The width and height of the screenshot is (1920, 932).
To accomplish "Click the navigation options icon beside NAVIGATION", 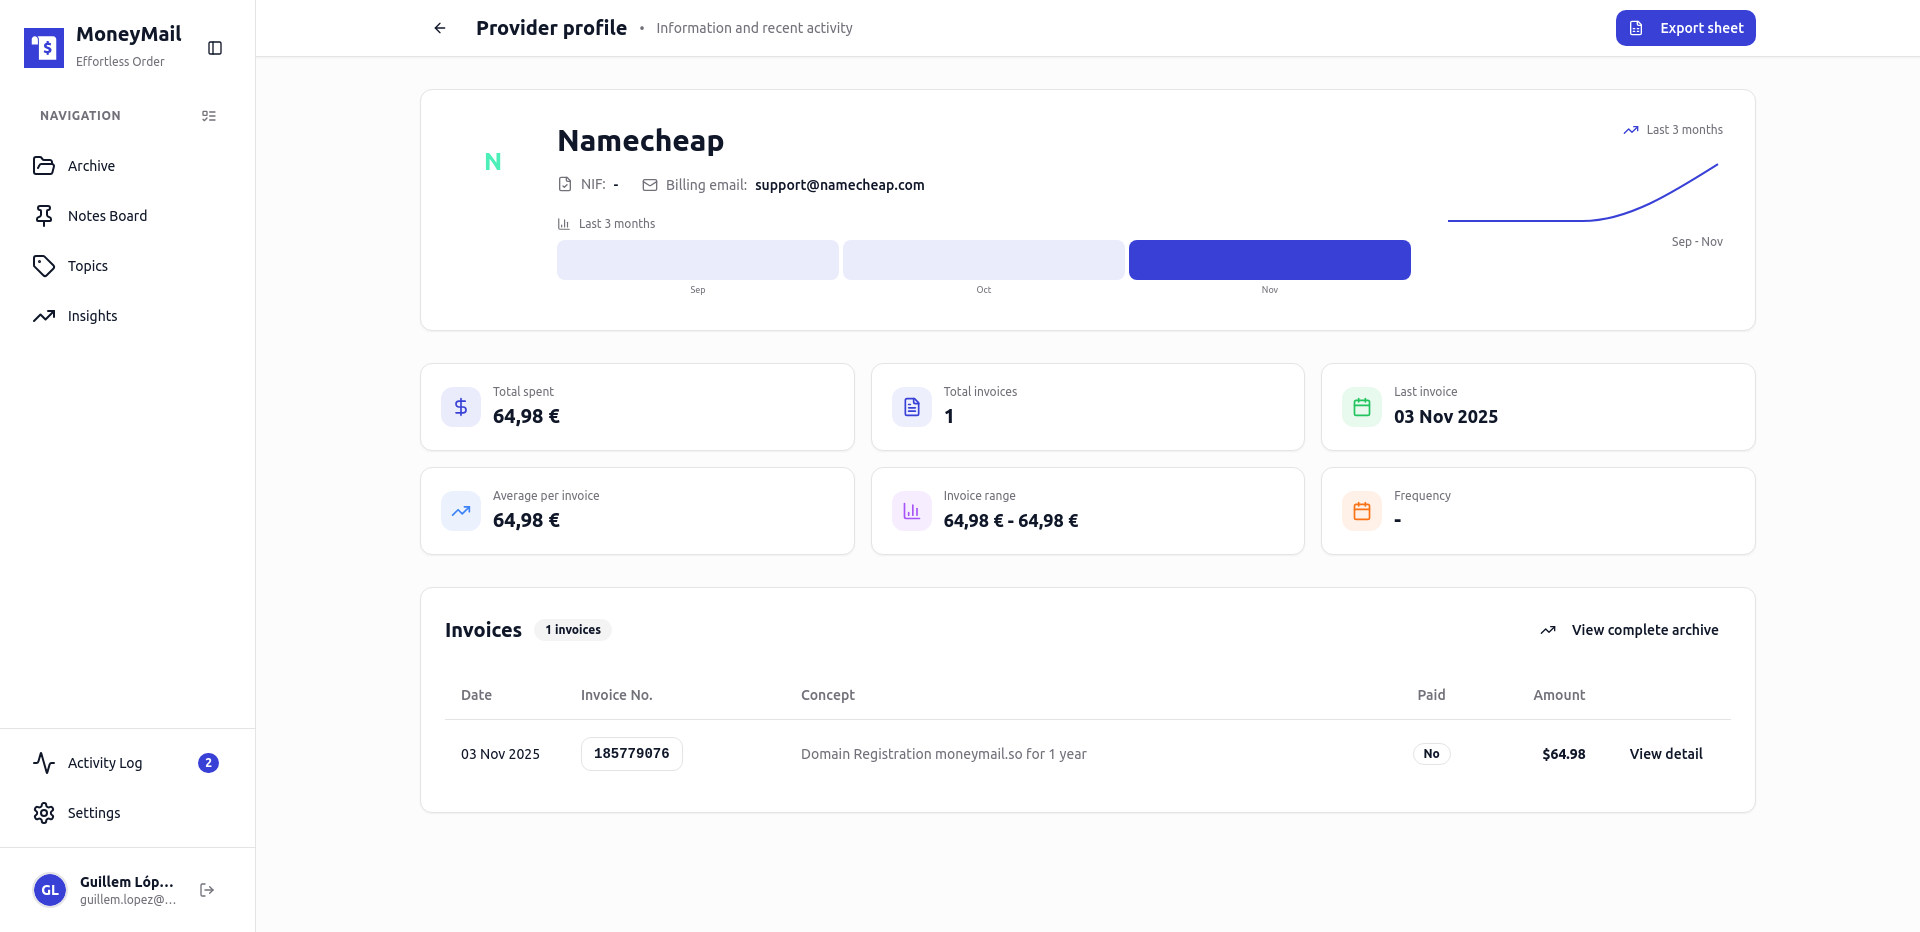I will 209,116.
